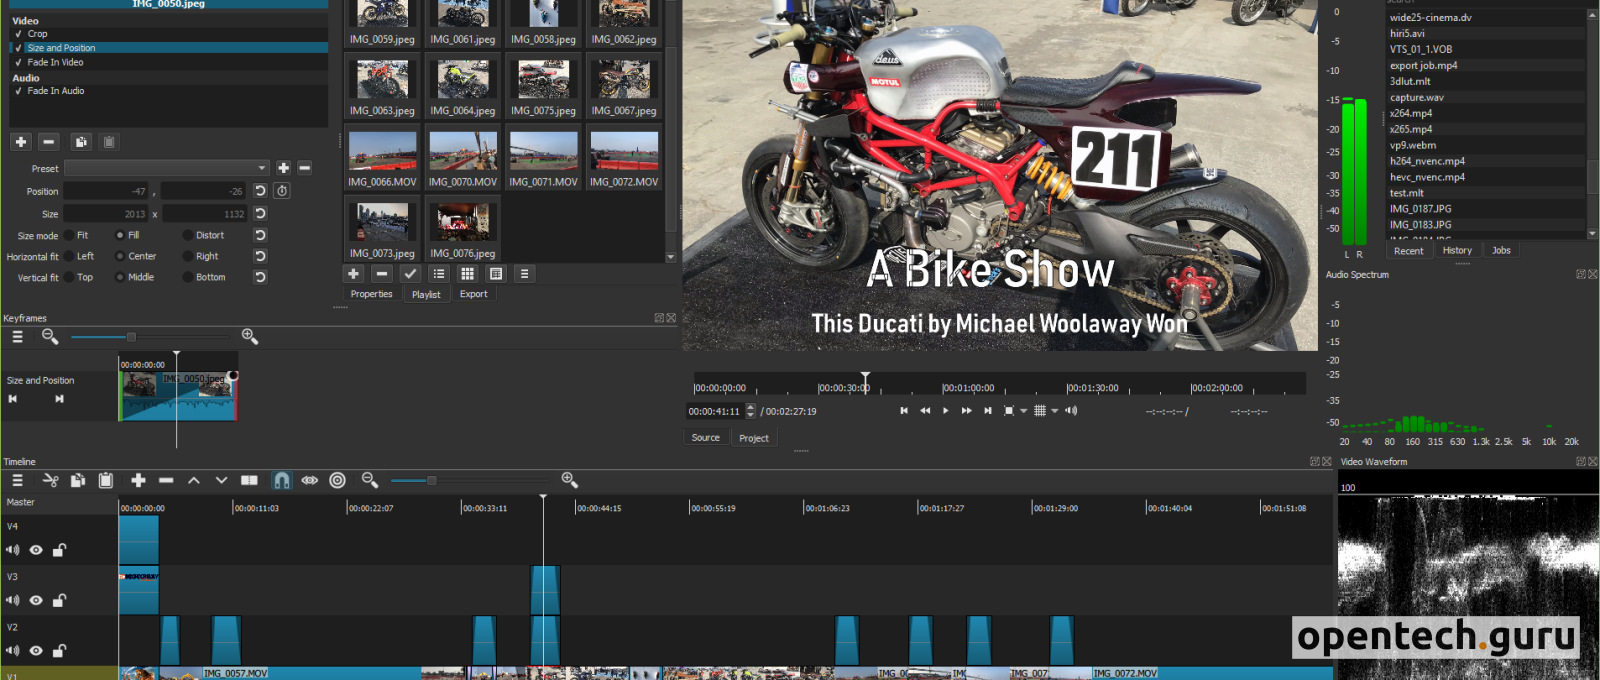Image resolution: width=1600 pixels, height=680 pixels.
Task: Toggle snapping magnet in timeline toolbar
Action: 282,481
